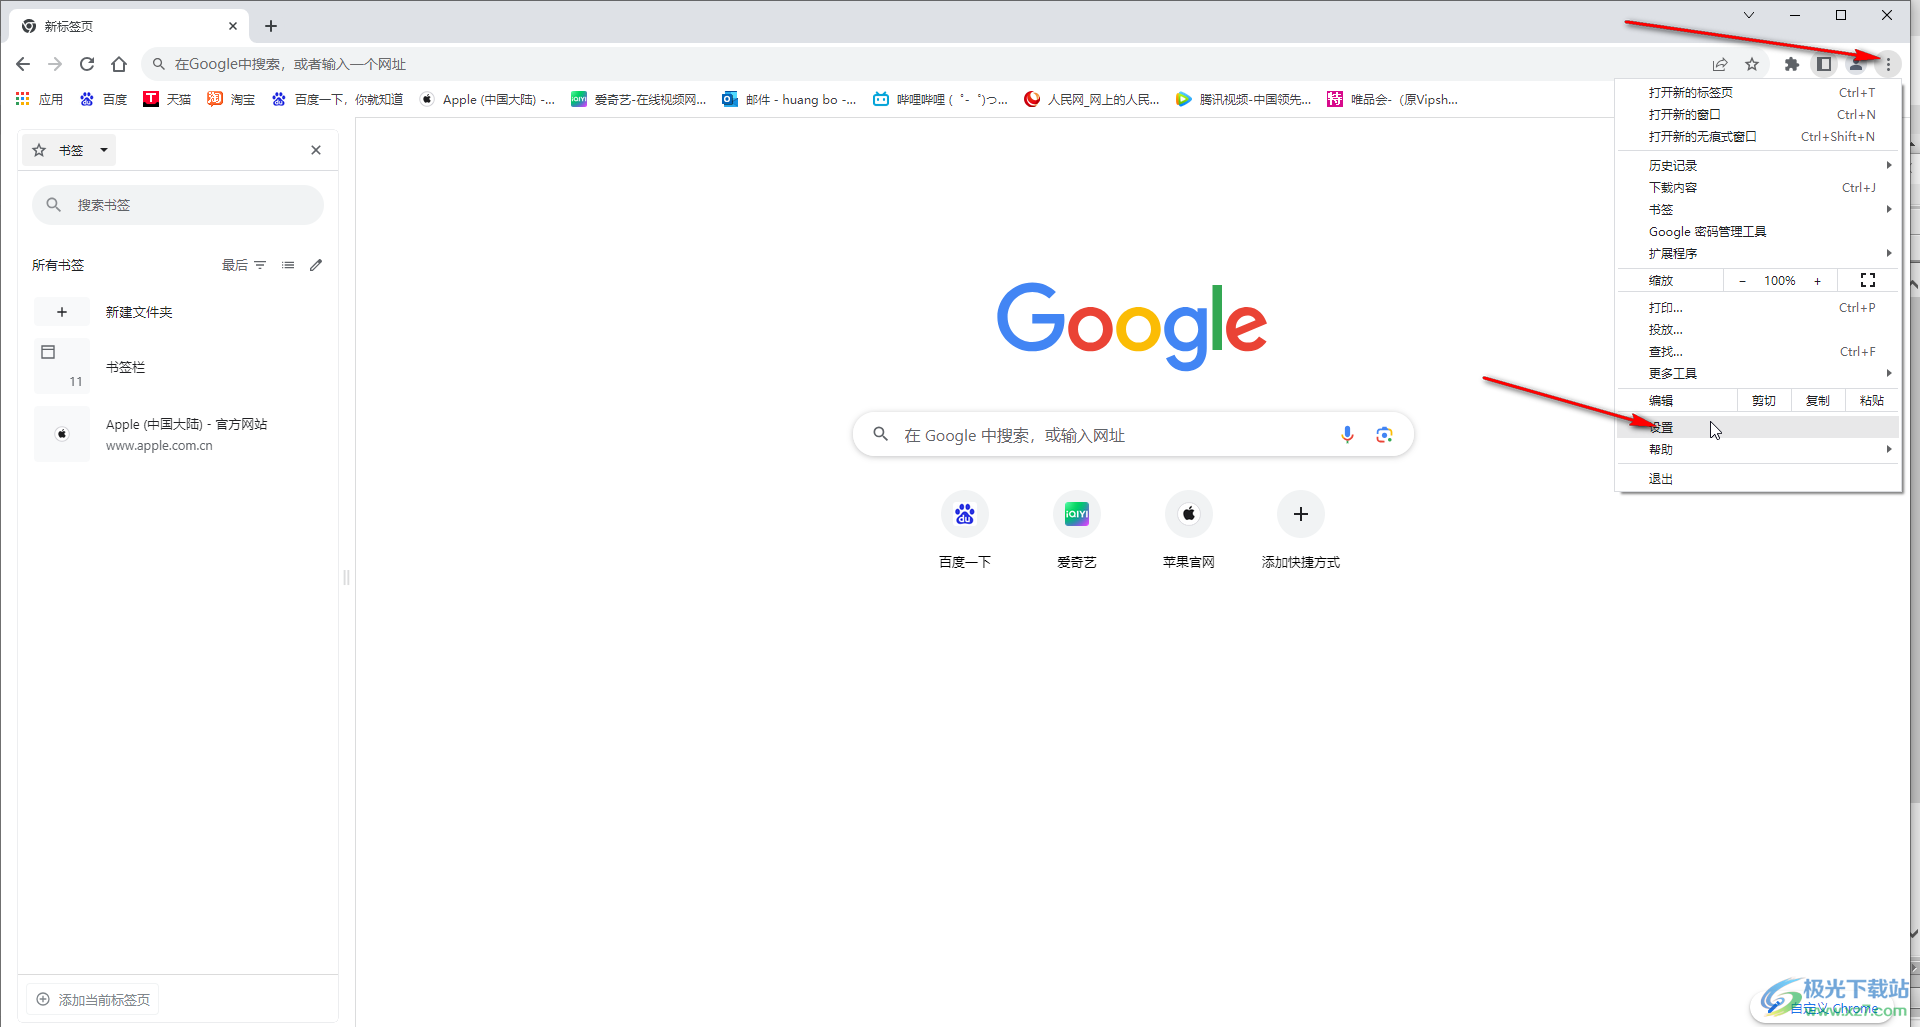Image resolution: width=1920 pixels, height=1027 pixels.
Task: Open the 爱奇艺 bookmark in bookmarks bar
Action: pos(639,99)
